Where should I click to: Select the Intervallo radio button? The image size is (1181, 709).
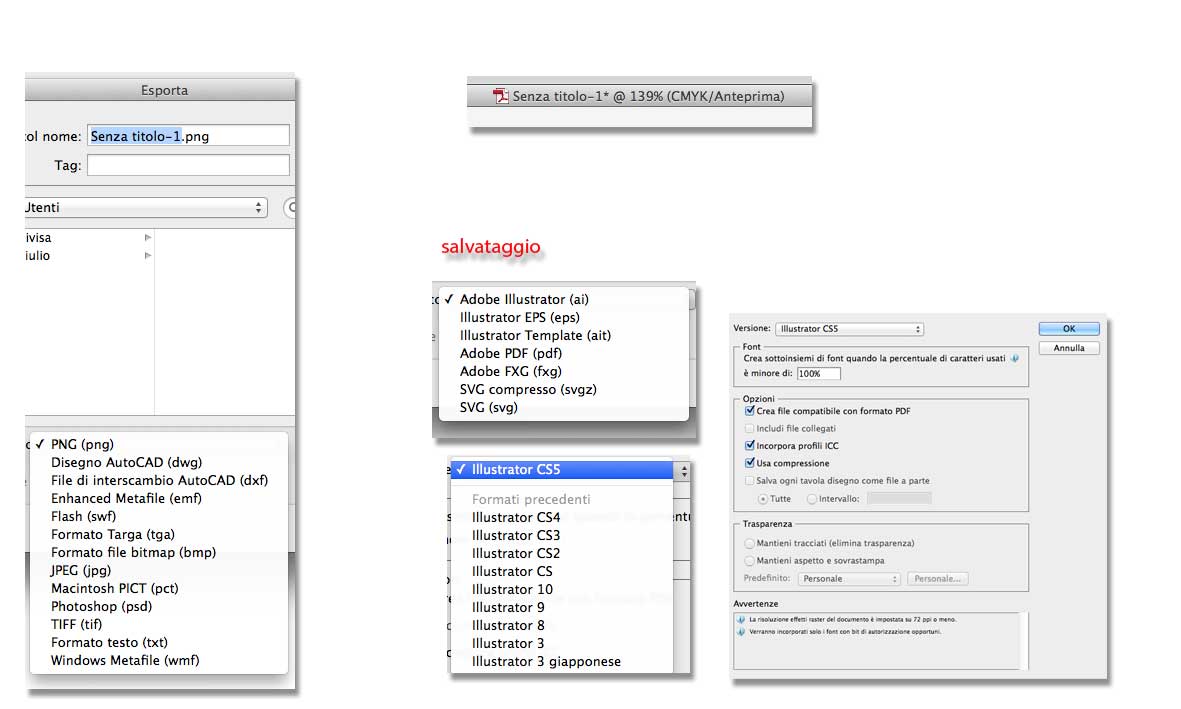pyautogui.click(x=812, y=499)
